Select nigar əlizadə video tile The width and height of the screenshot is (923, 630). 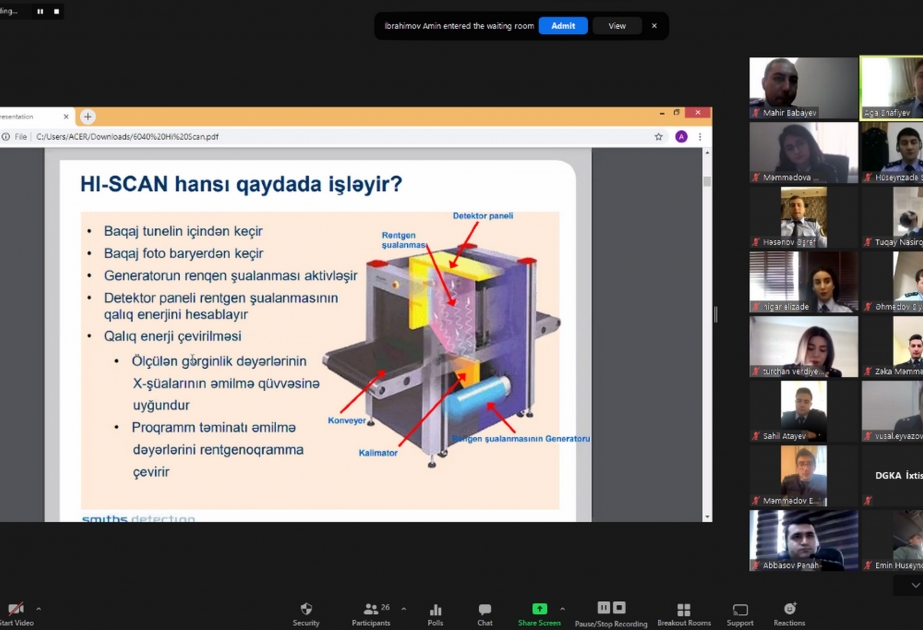click(x=804, y=282)
